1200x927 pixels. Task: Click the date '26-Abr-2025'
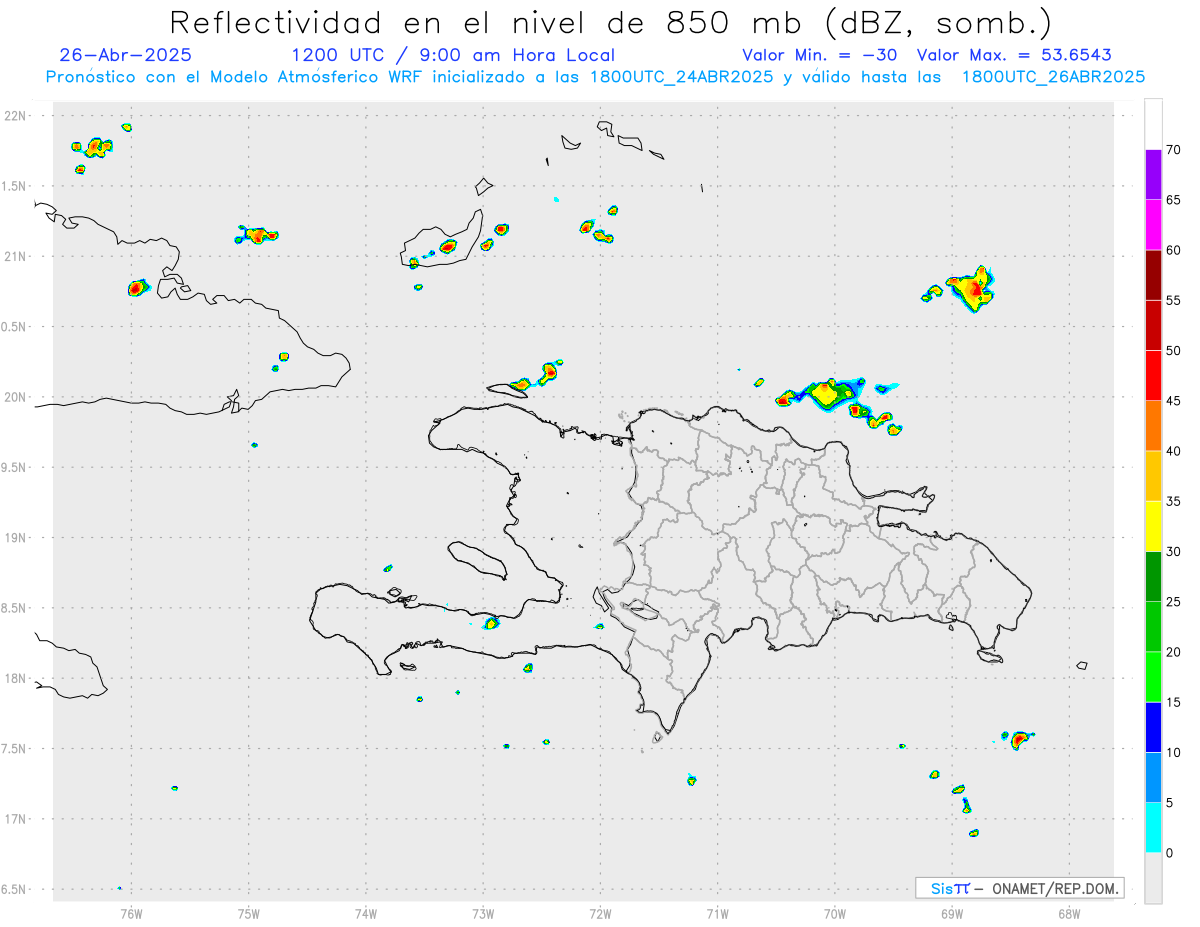[126, 55]
